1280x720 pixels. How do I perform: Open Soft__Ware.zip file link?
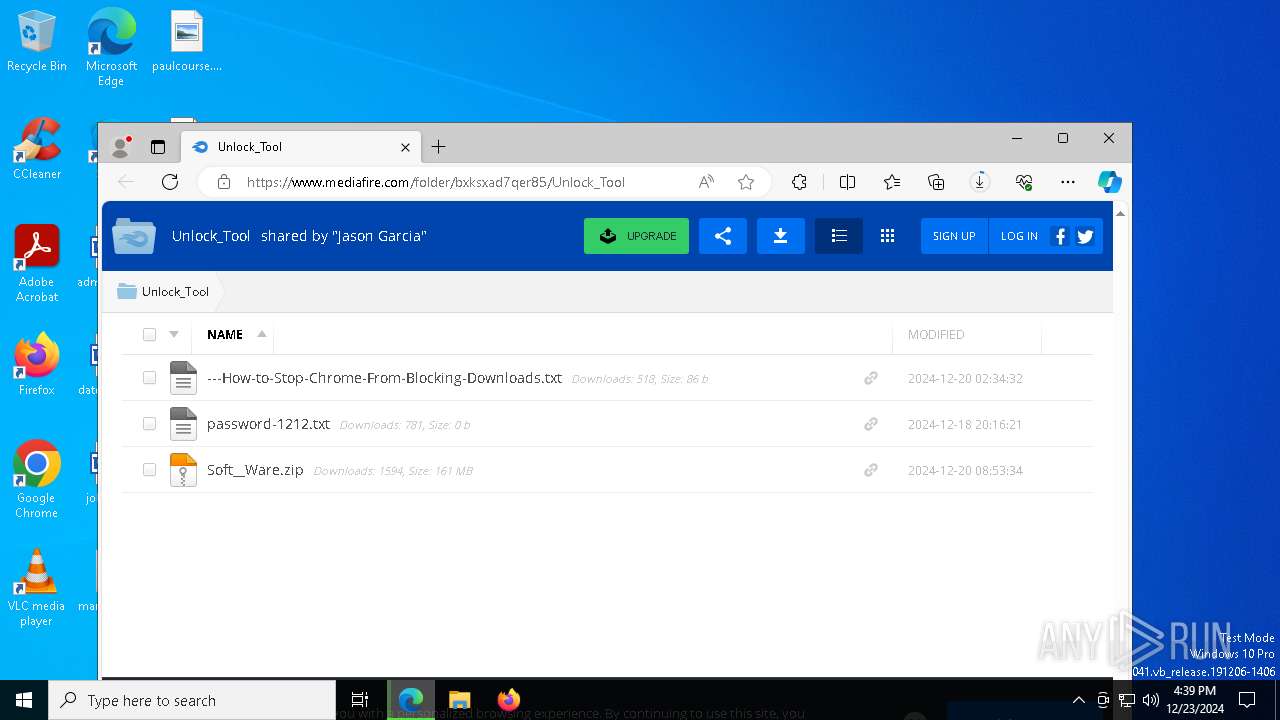pyautogui.click(x=255, y=470)
